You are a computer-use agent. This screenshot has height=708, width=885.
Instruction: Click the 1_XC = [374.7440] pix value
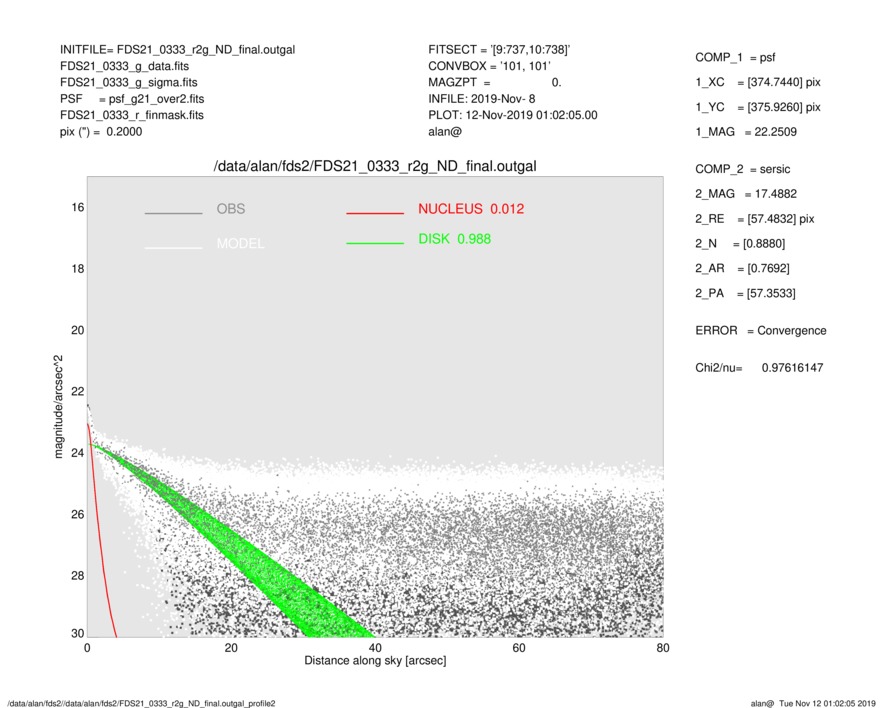(758, 82)
